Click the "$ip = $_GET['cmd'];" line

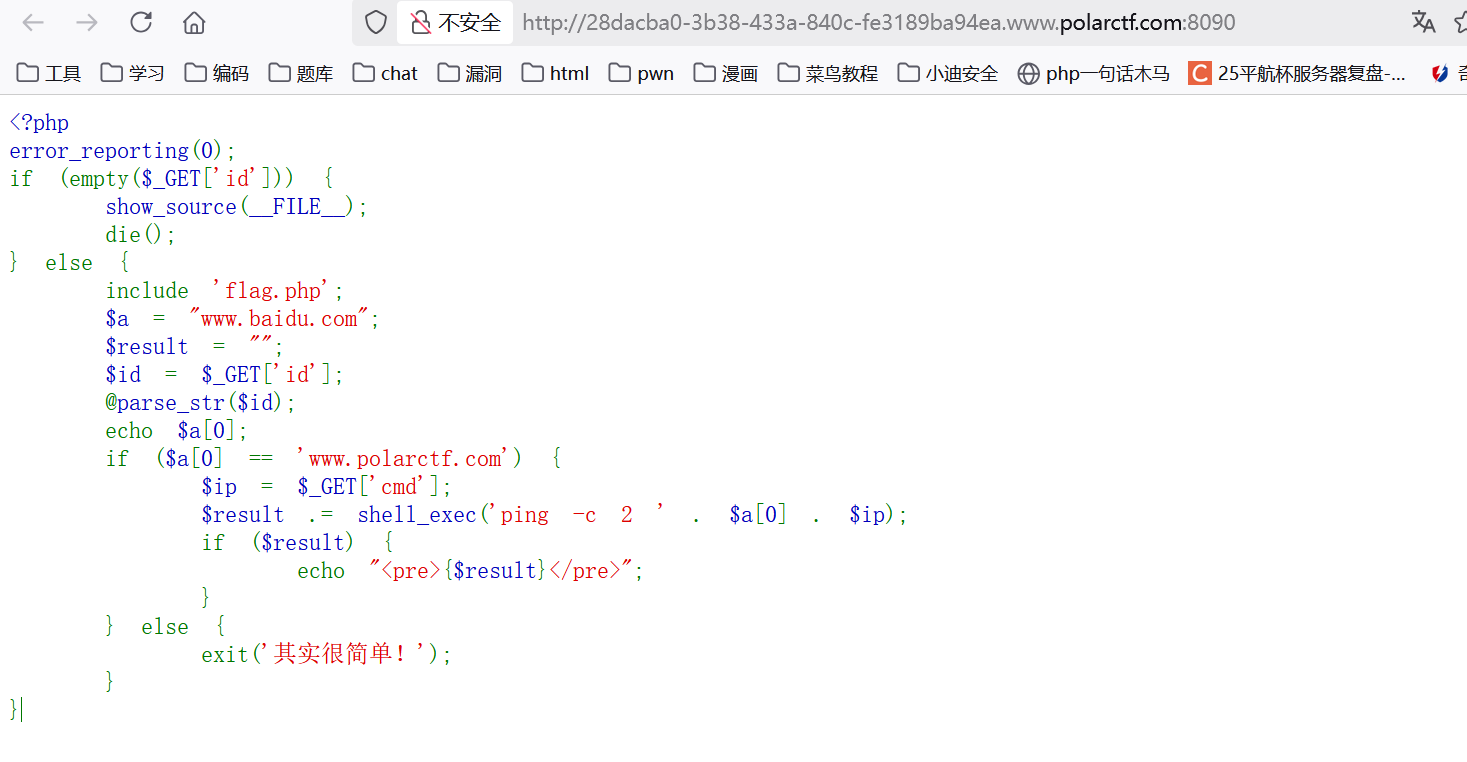pos(327,487)
